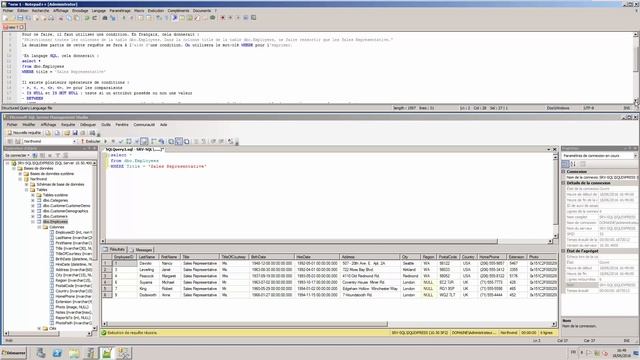Click the Dodsworth cell in results grid
The width and height of the screenshot is (640, 360).
148,295
